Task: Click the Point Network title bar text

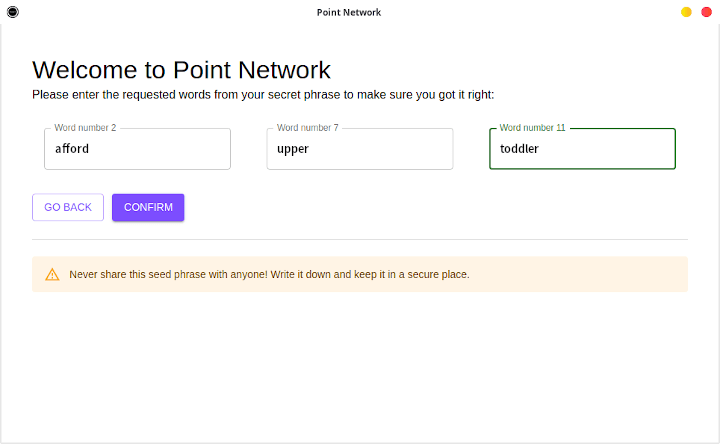Action: click(x=348, y=13)
